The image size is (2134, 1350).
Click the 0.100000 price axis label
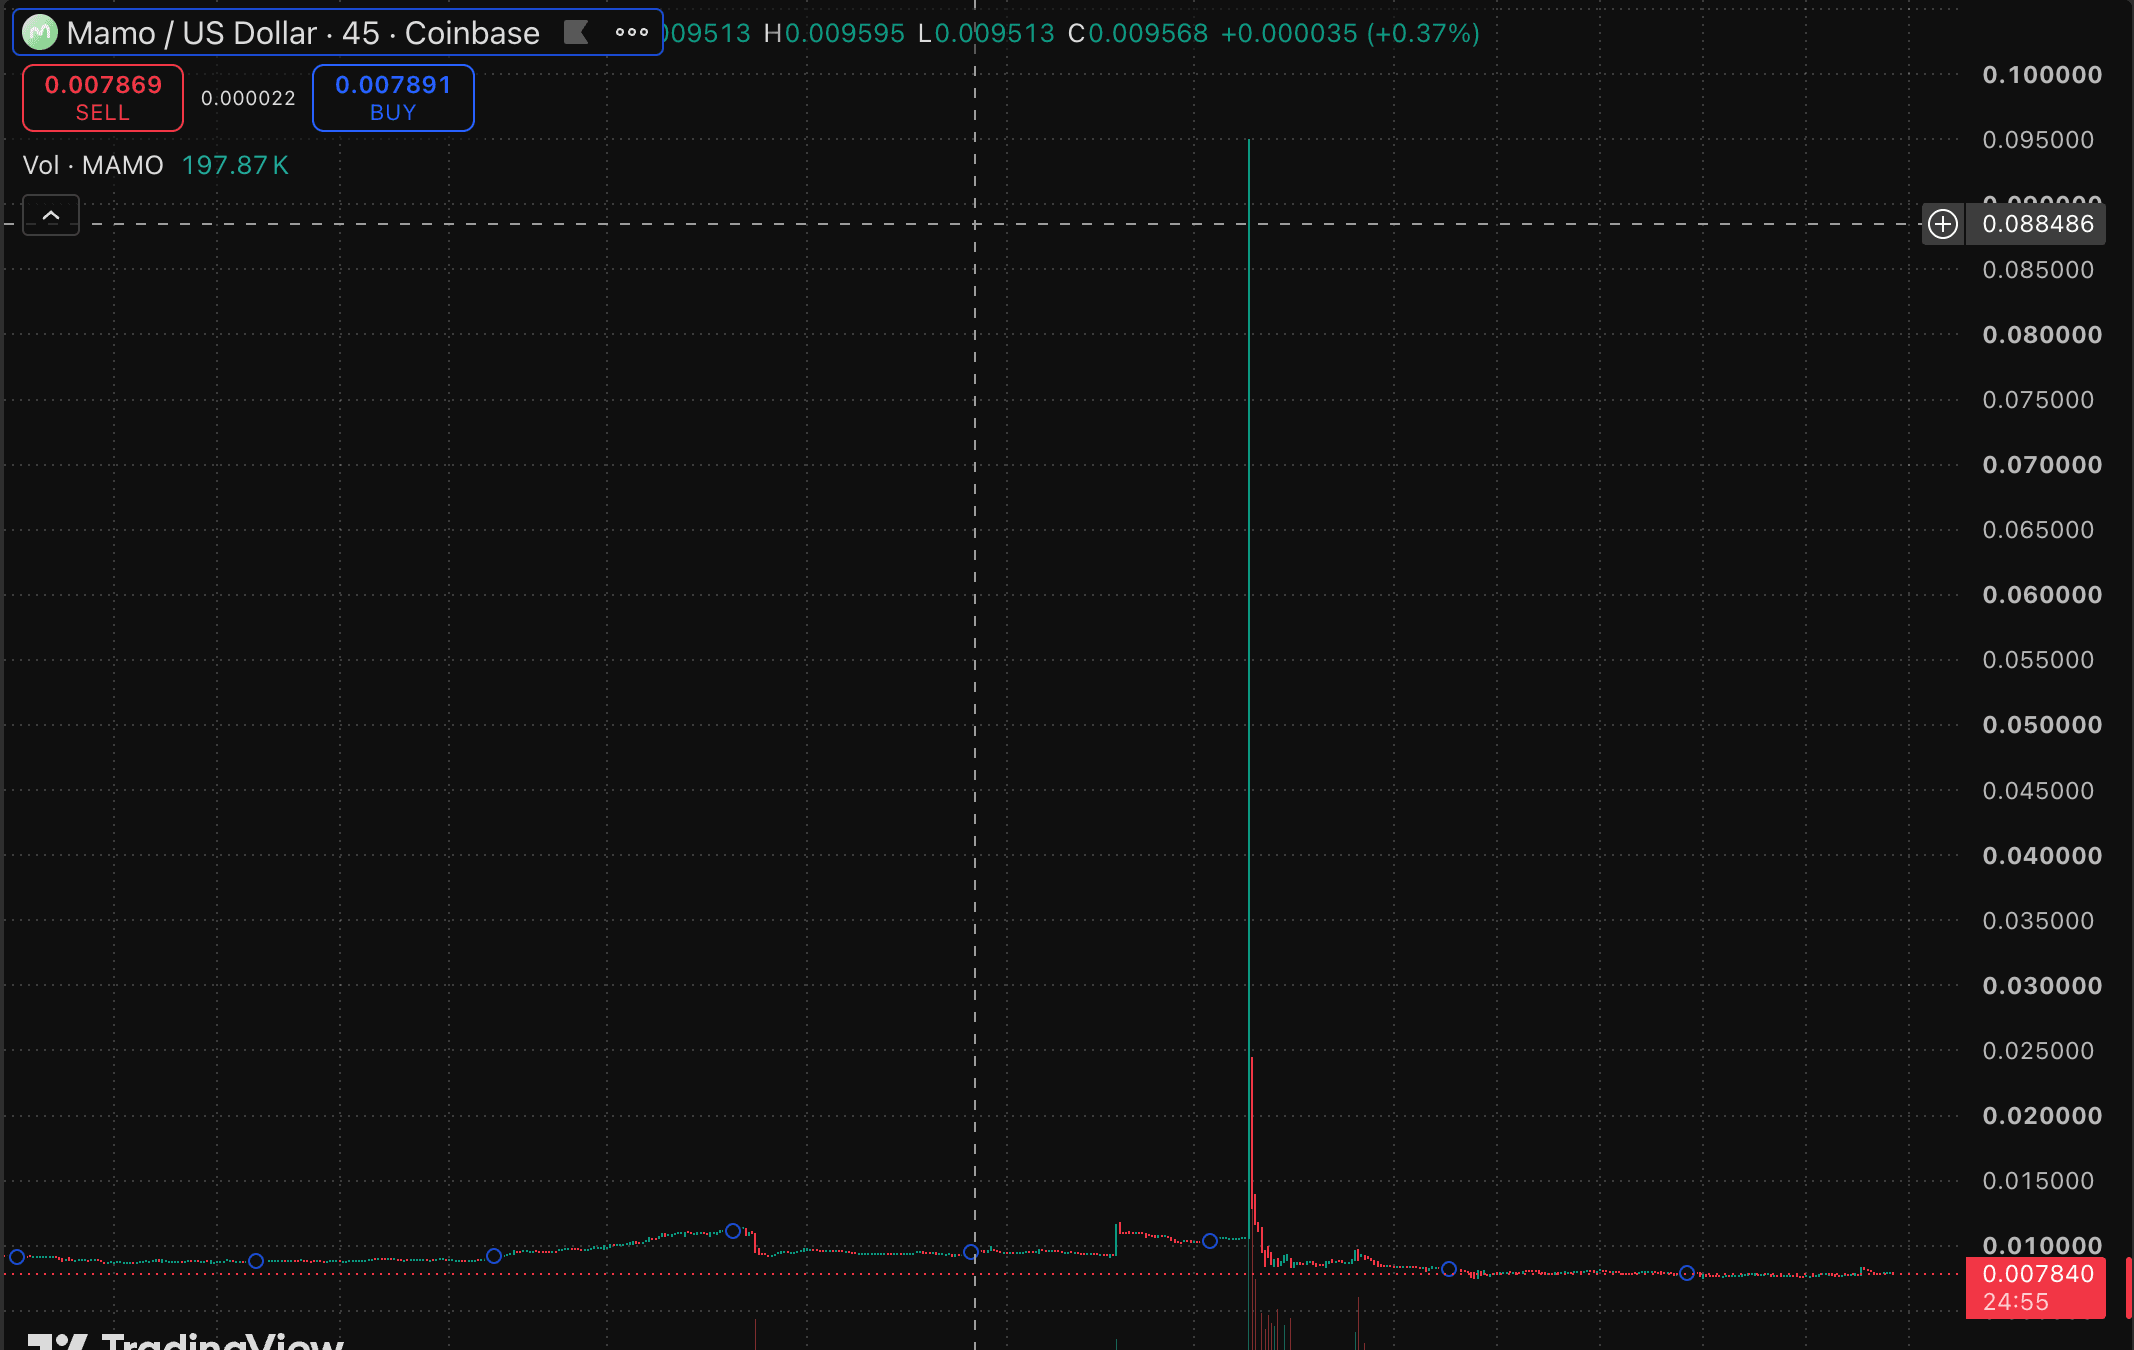(2042, 75)
